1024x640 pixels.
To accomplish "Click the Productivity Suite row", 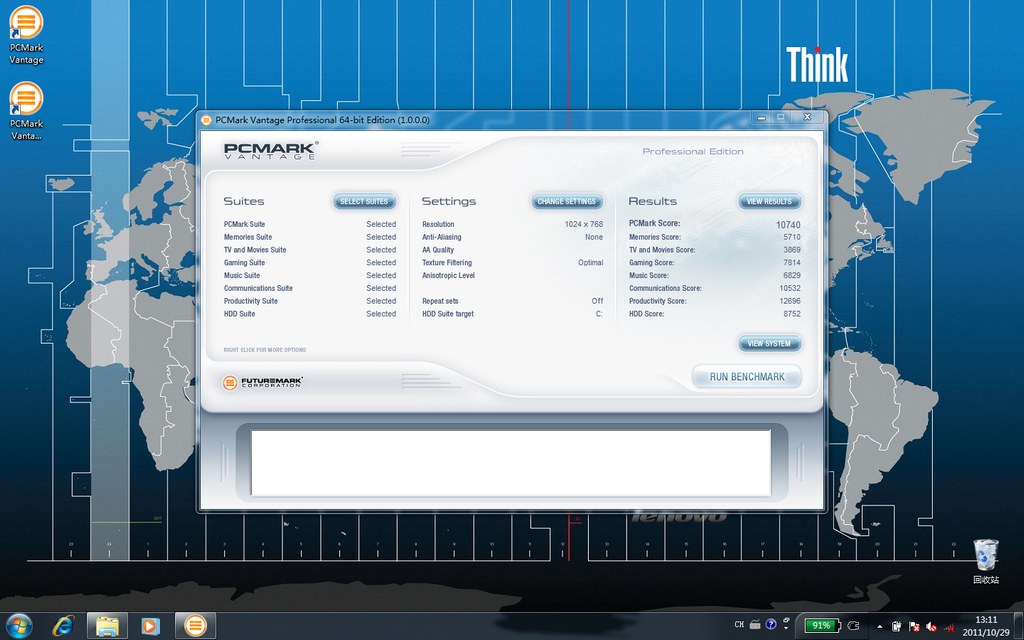I will (x=310, y=301).
